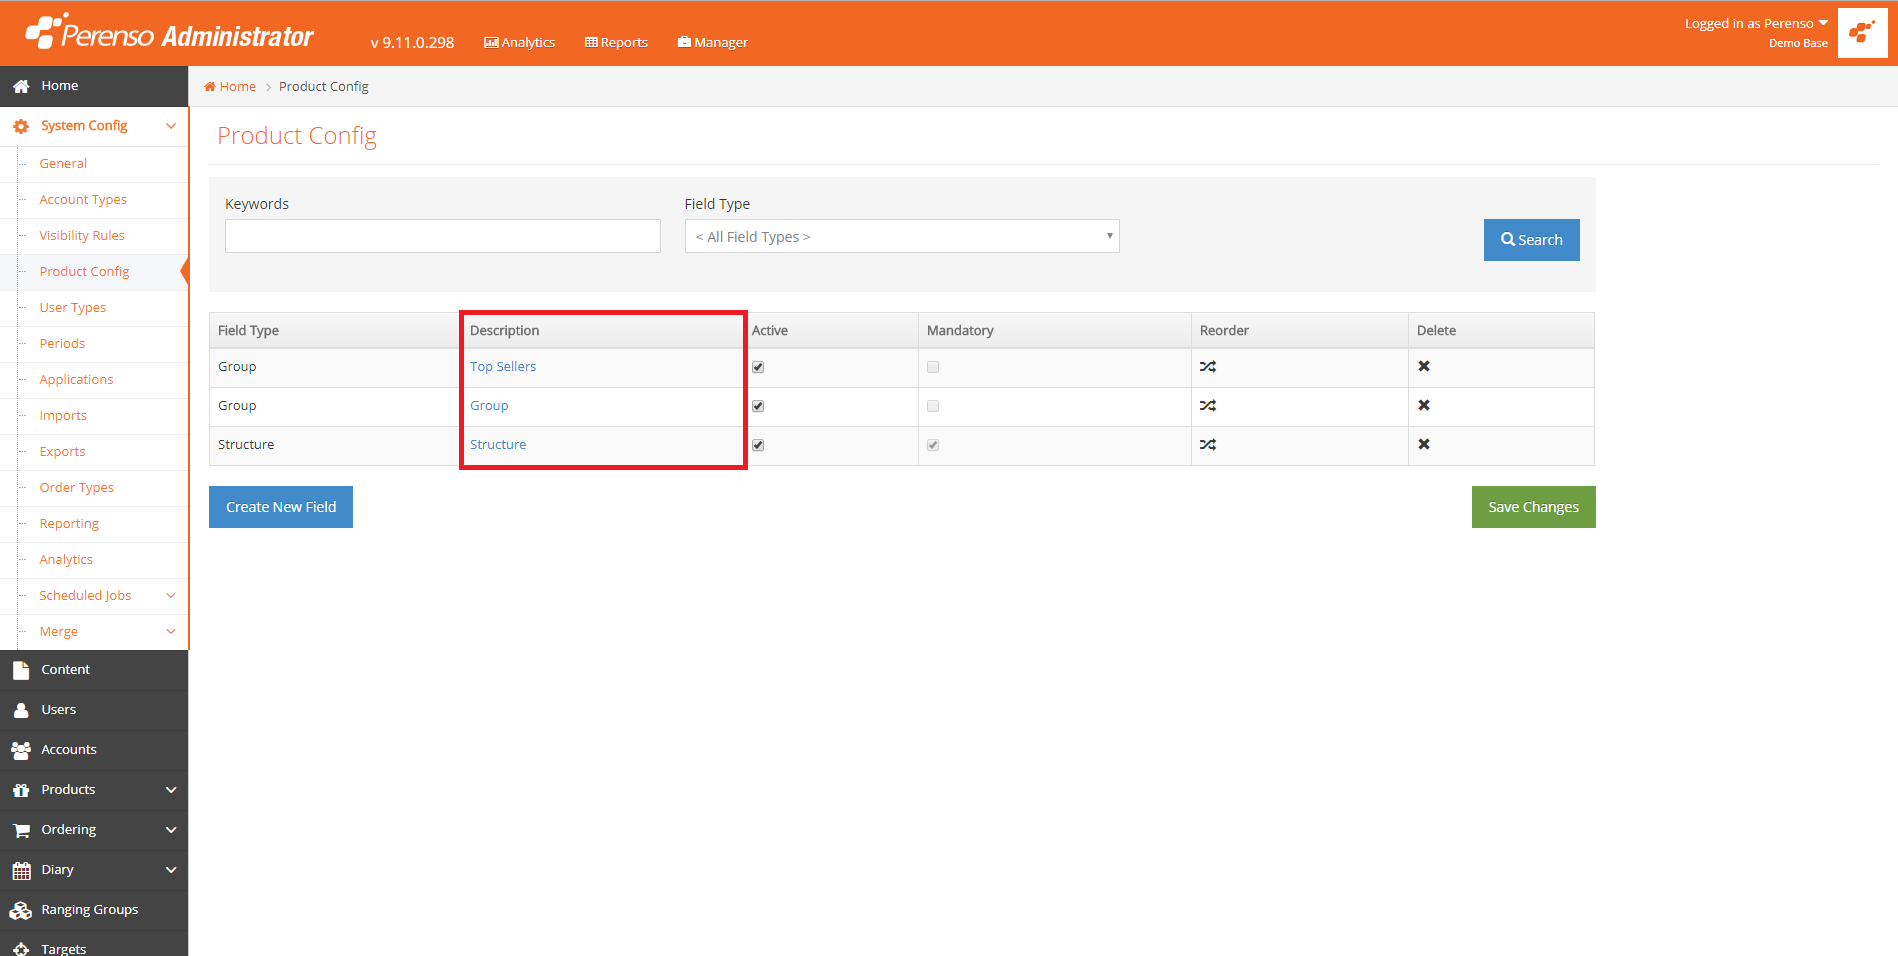The width and height of the screenshot is (1898, 956).
Task: Click Home breadcrumb link
Action: tap(230, 87)
